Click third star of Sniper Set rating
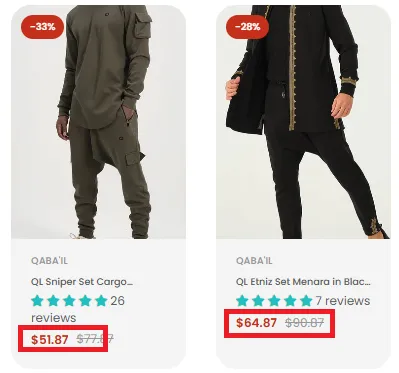The height and width of the screenshot is (373, 399). click(69, 301)
